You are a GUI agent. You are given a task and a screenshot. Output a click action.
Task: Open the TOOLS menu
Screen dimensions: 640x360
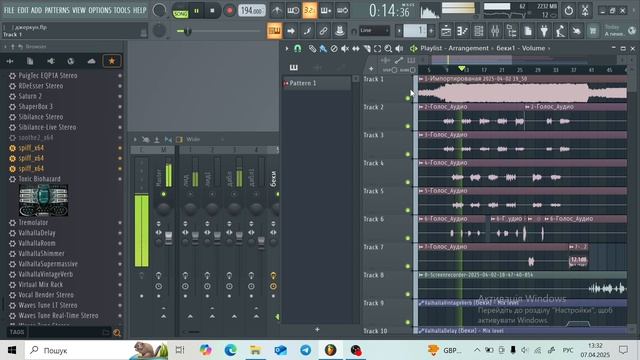(x=122, y=10)
